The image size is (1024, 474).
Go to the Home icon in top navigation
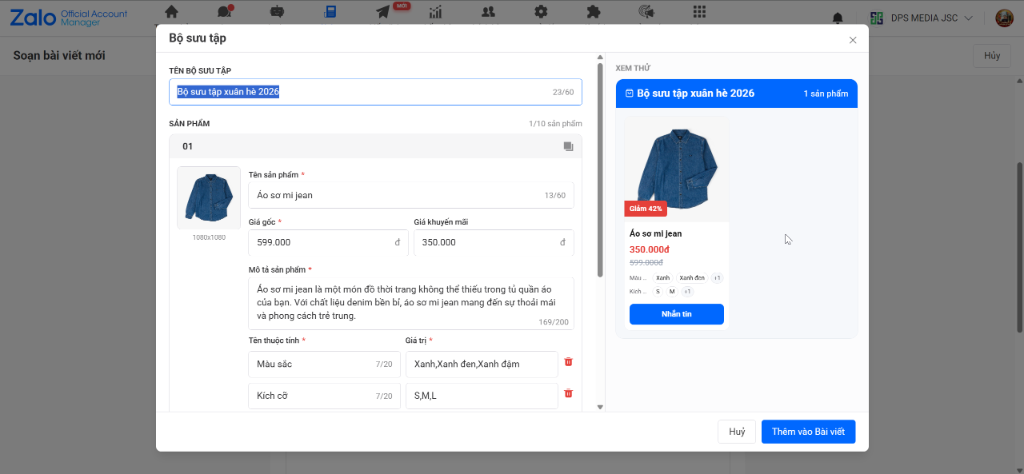171,12
